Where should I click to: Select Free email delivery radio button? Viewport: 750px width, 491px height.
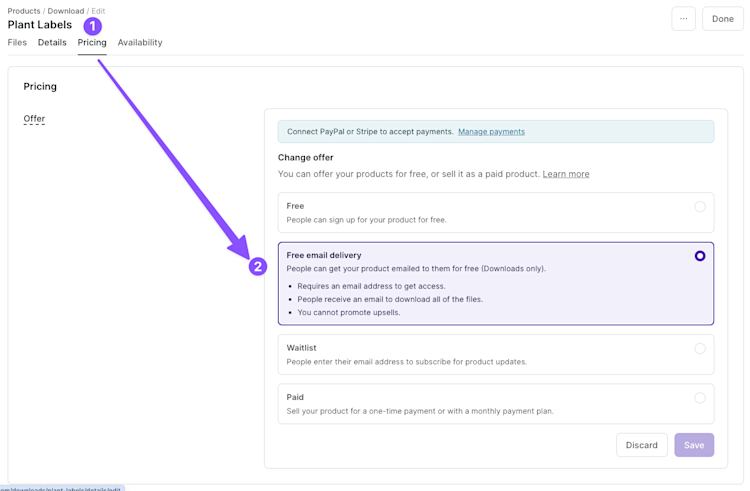click(x=700, y=256)
